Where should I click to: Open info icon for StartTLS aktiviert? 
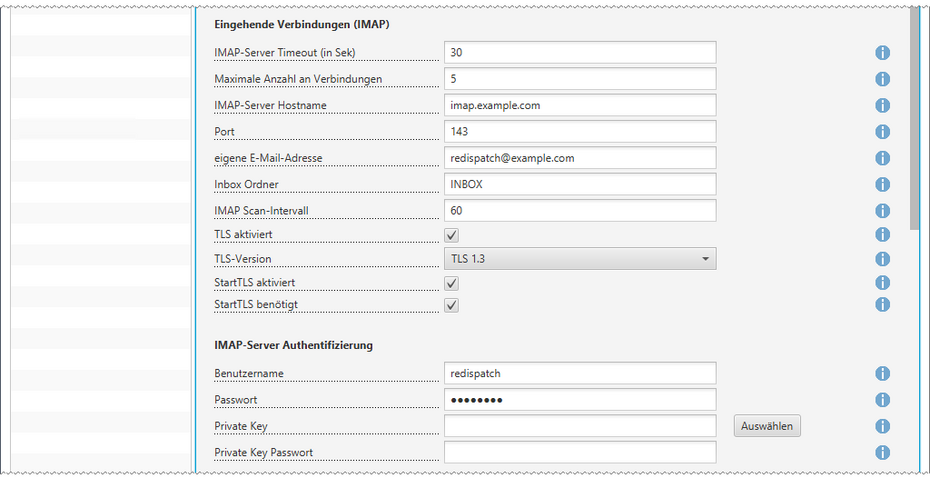pos(883,282)
